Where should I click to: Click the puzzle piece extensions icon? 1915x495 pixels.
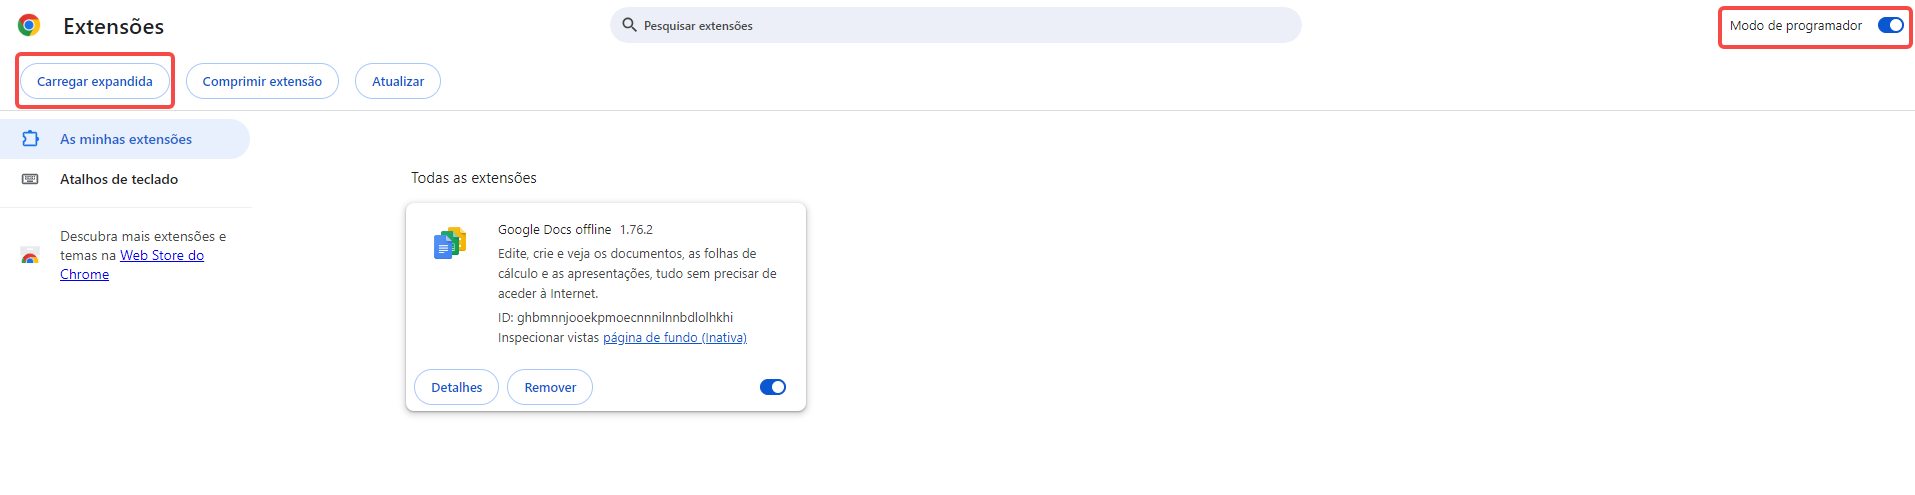[x=30, y=139]
